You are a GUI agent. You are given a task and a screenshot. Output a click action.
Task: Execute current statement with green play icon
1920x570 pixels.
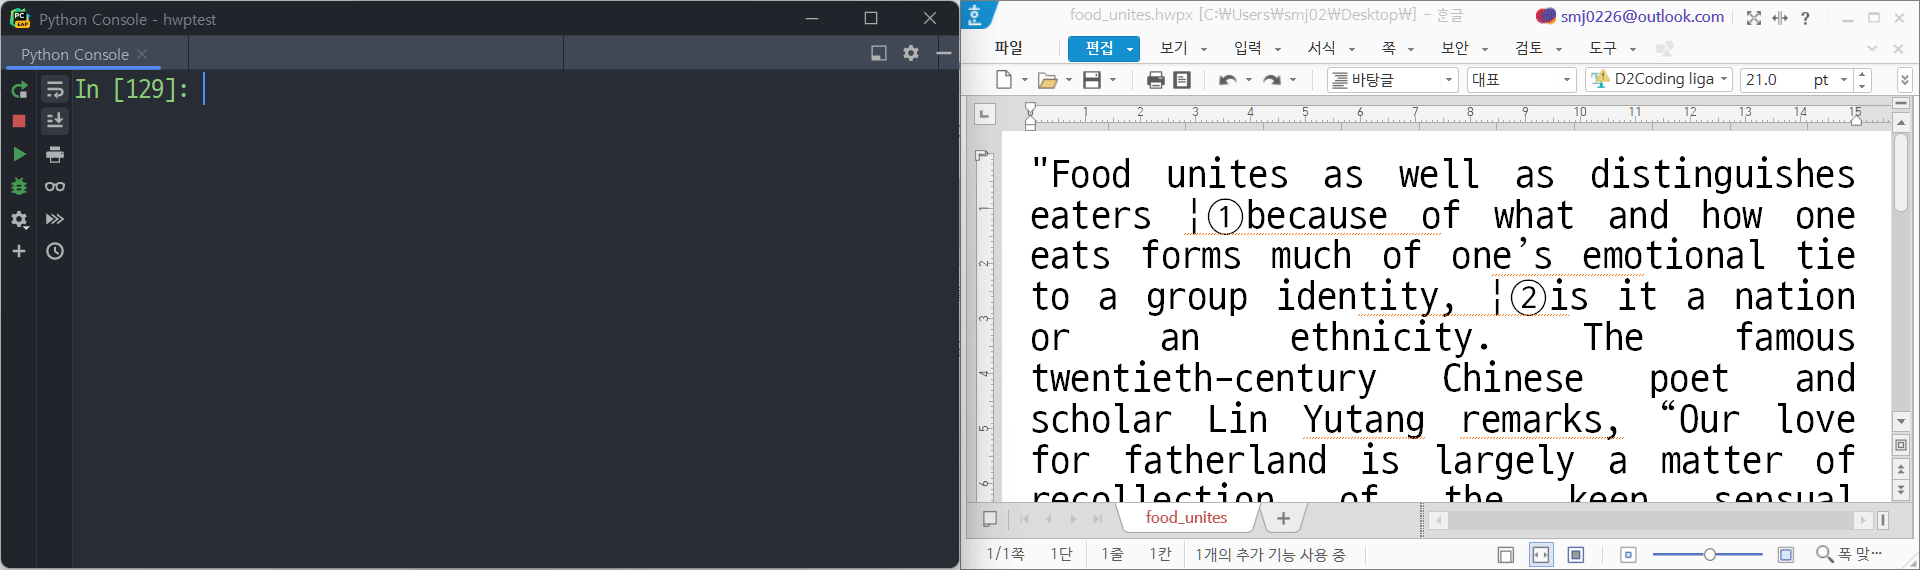tap(19, 154)
